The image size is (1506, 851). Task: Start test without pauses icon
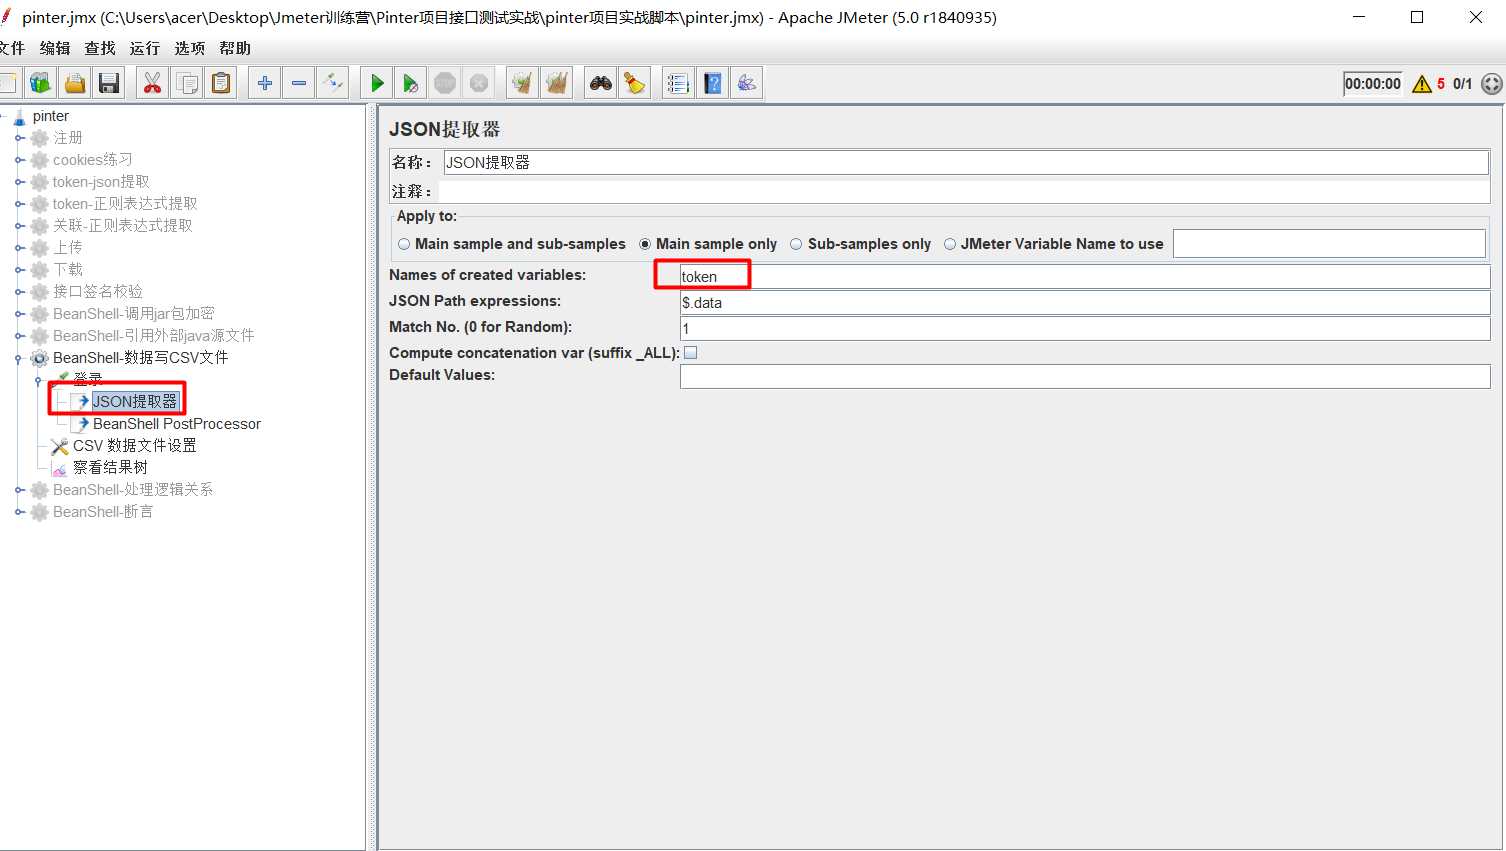click(410, 83)
